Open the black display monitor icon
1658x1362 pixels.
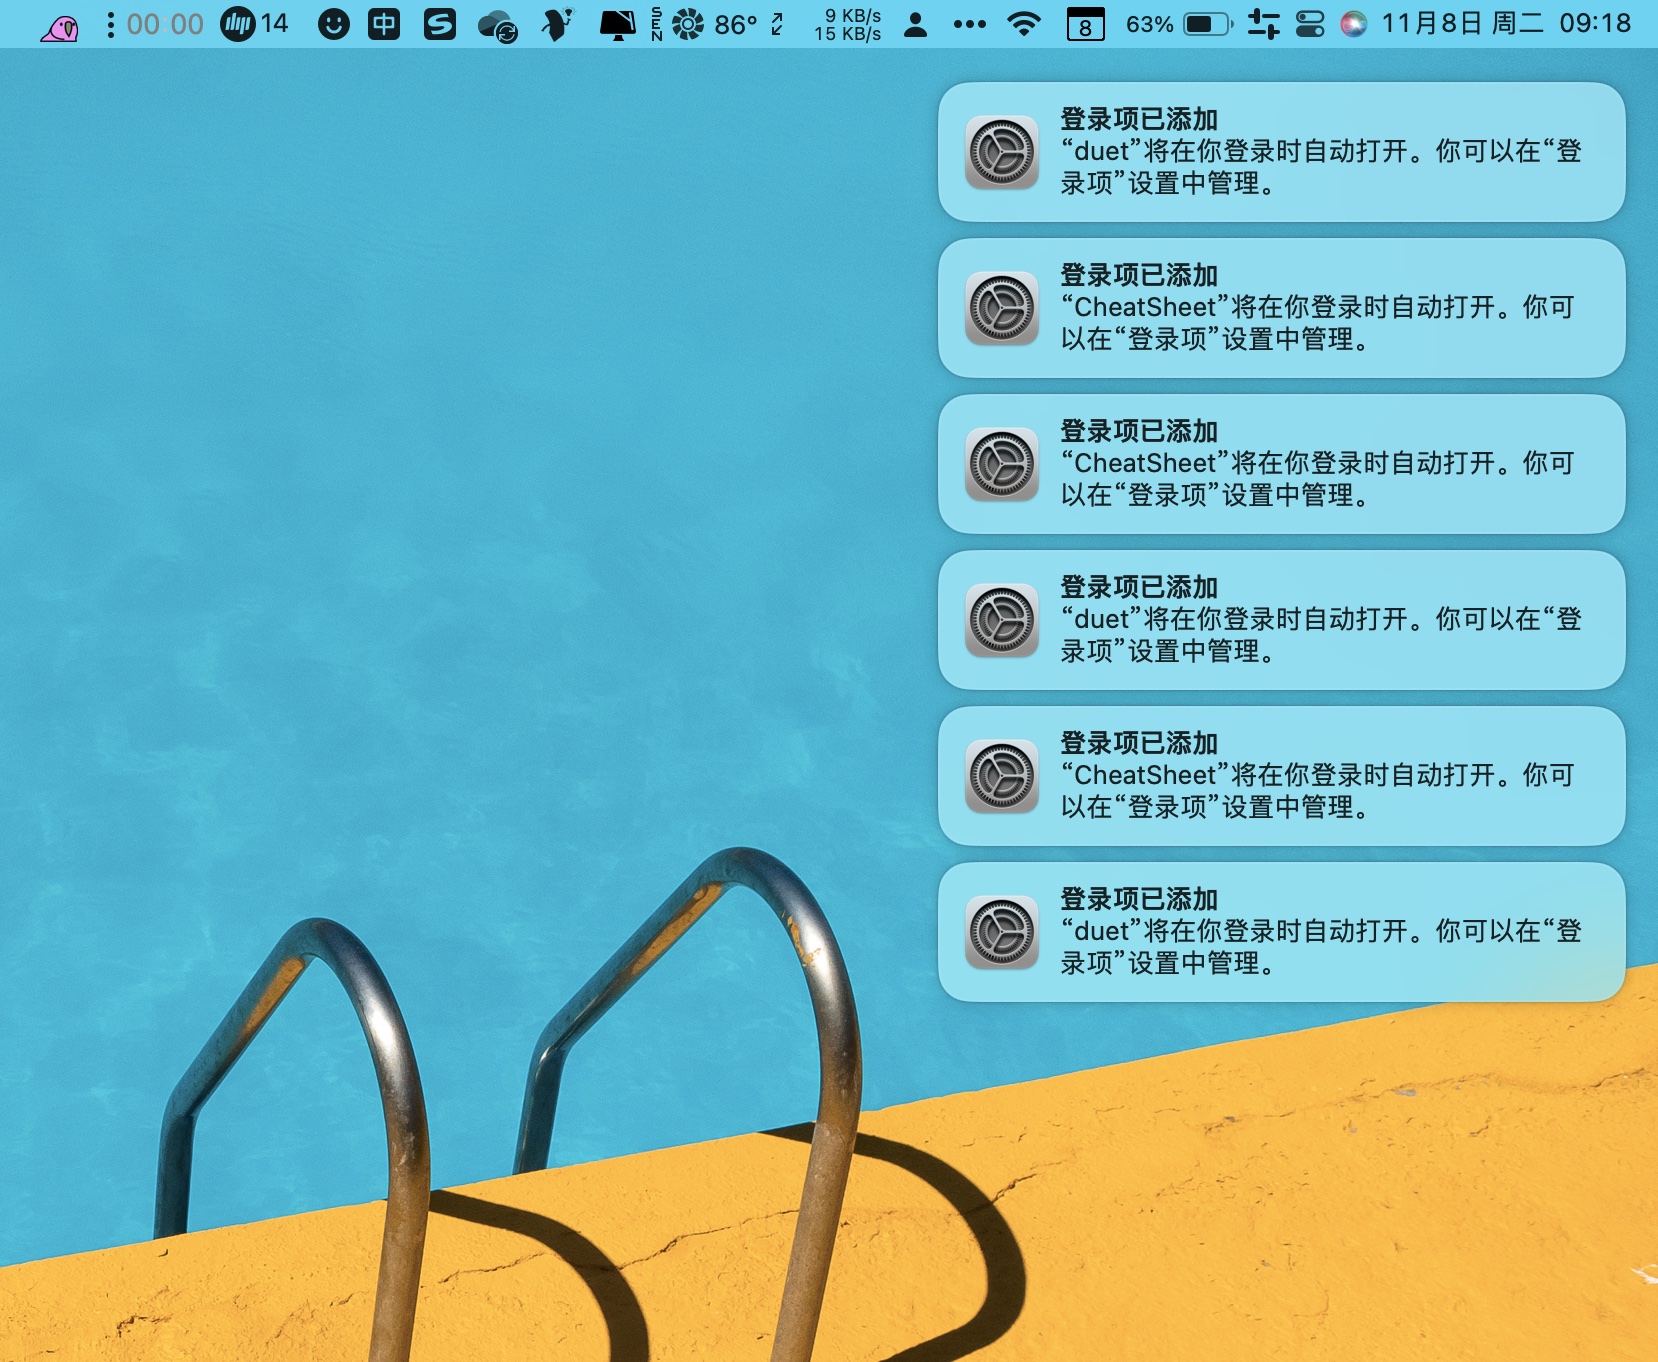point(617,24)
